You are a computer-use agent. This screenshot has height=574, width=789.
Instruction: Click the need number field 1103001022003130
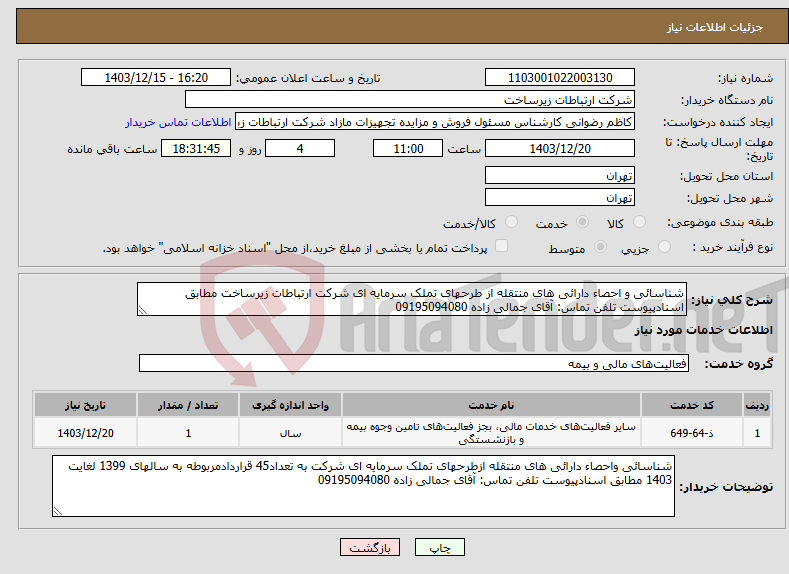pos(560,77)
